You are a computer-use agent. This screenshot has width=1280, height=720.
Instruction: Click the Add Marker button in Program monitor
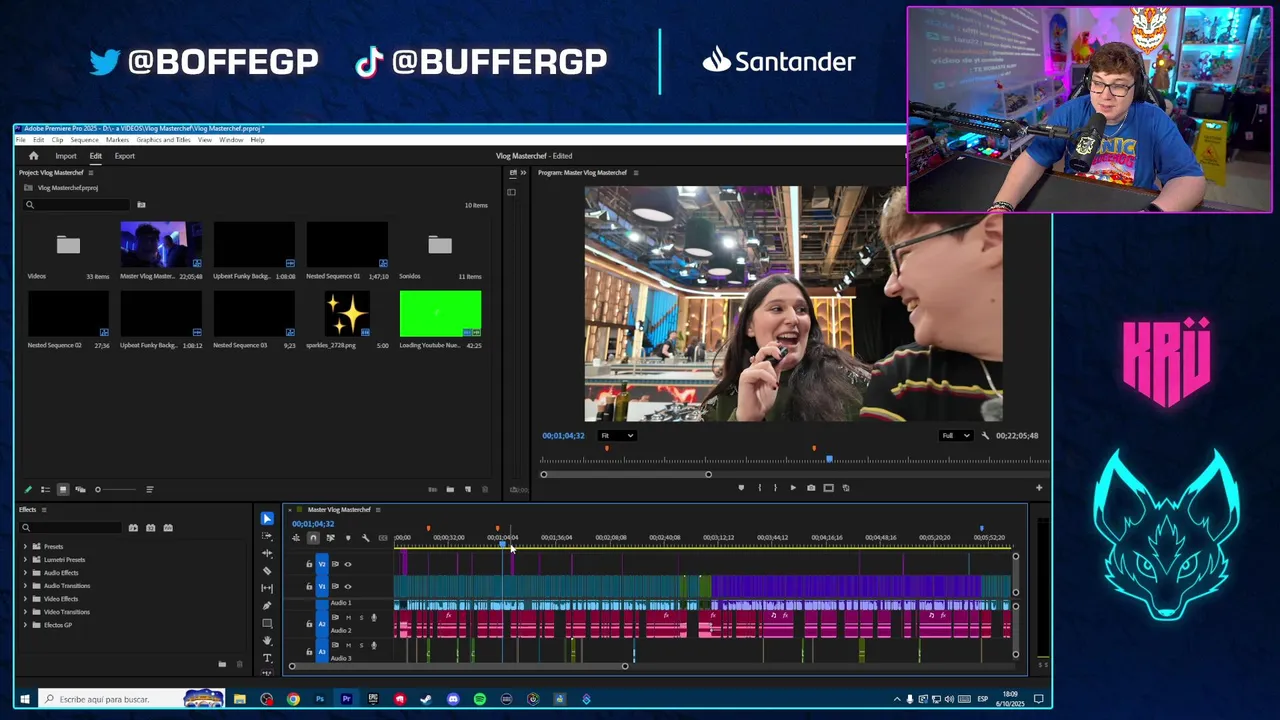(x=741, y=488)
